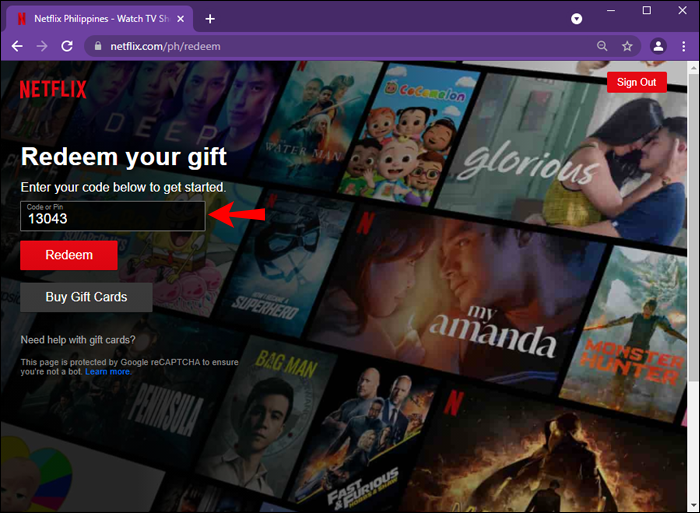This screenshot has width=700, height=513.
Task: Maximize the Chrome window
Action: (646, 10)
